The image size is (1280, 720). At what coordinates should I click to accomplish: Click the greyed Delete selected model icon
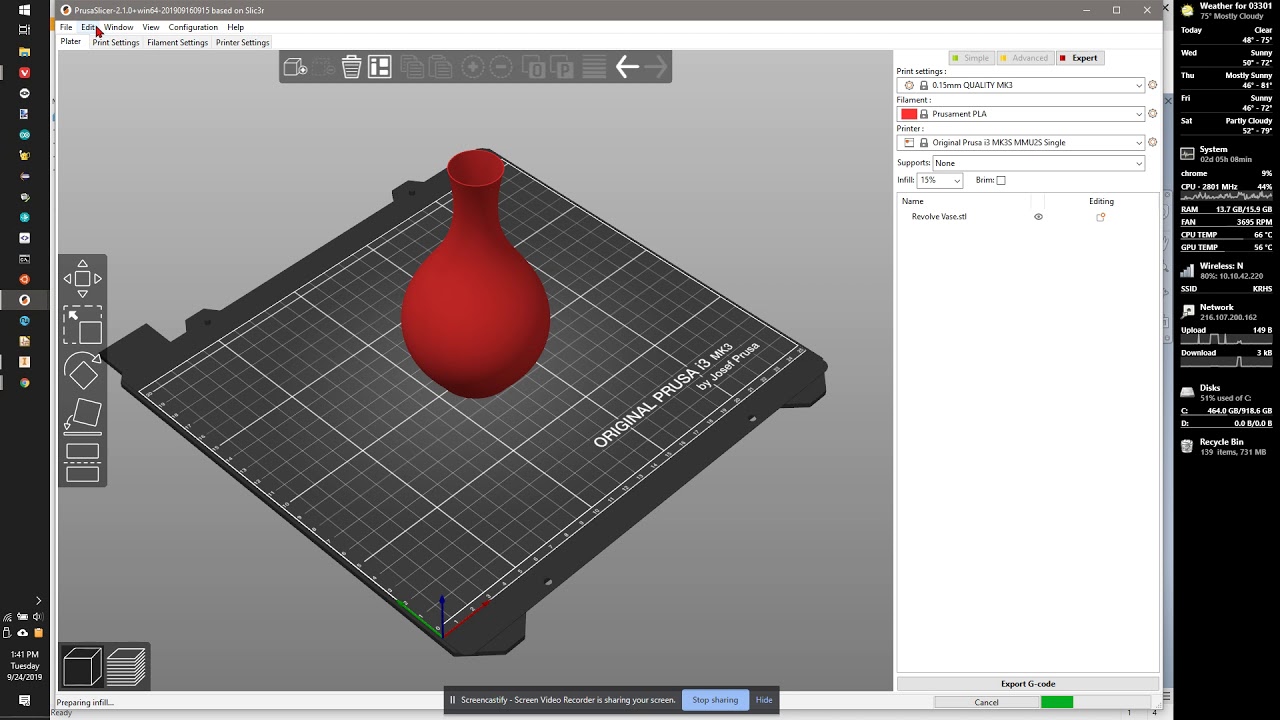pos(323,67)
